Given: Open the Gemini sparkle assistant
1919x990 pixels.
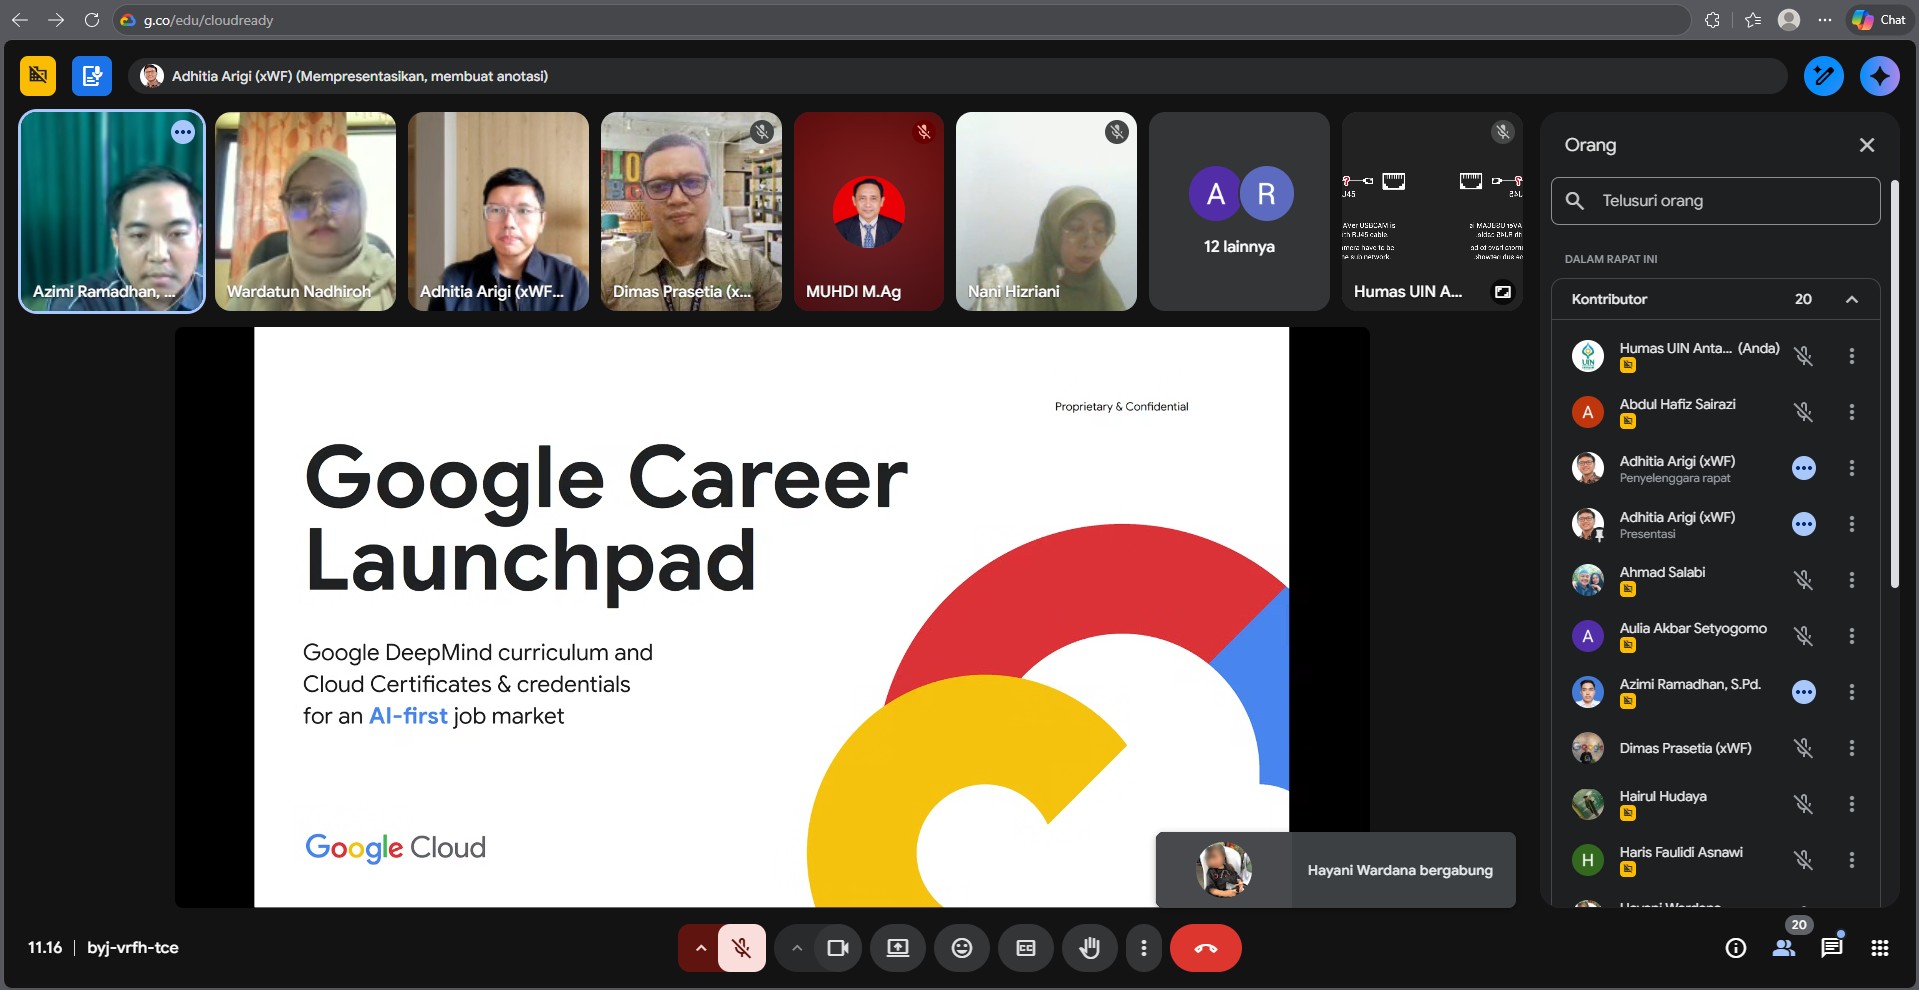Looking at the screenshot, I should point(1880,76).
